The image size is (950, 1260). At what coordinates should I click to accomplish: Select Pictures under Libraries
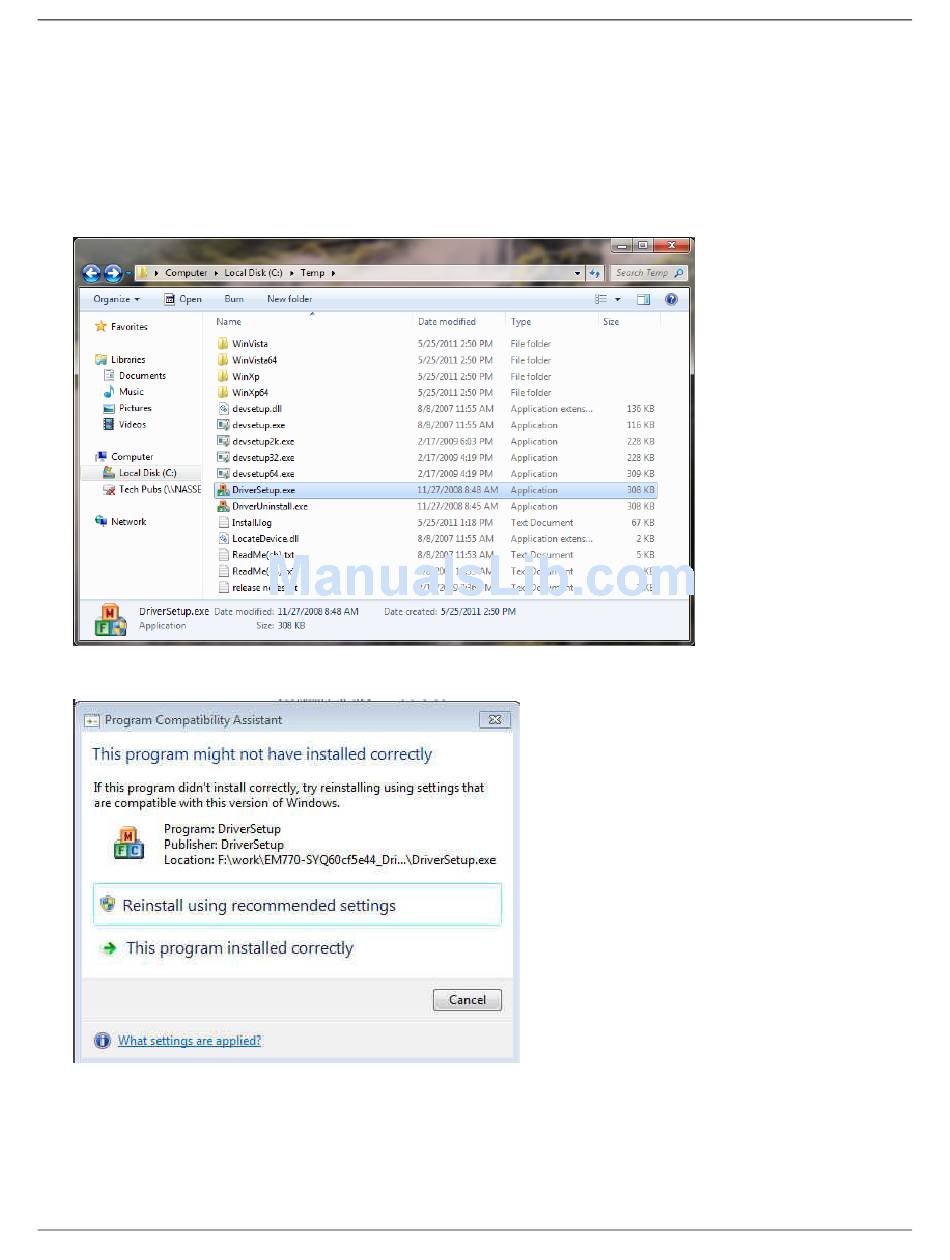[x=128, y=408]
